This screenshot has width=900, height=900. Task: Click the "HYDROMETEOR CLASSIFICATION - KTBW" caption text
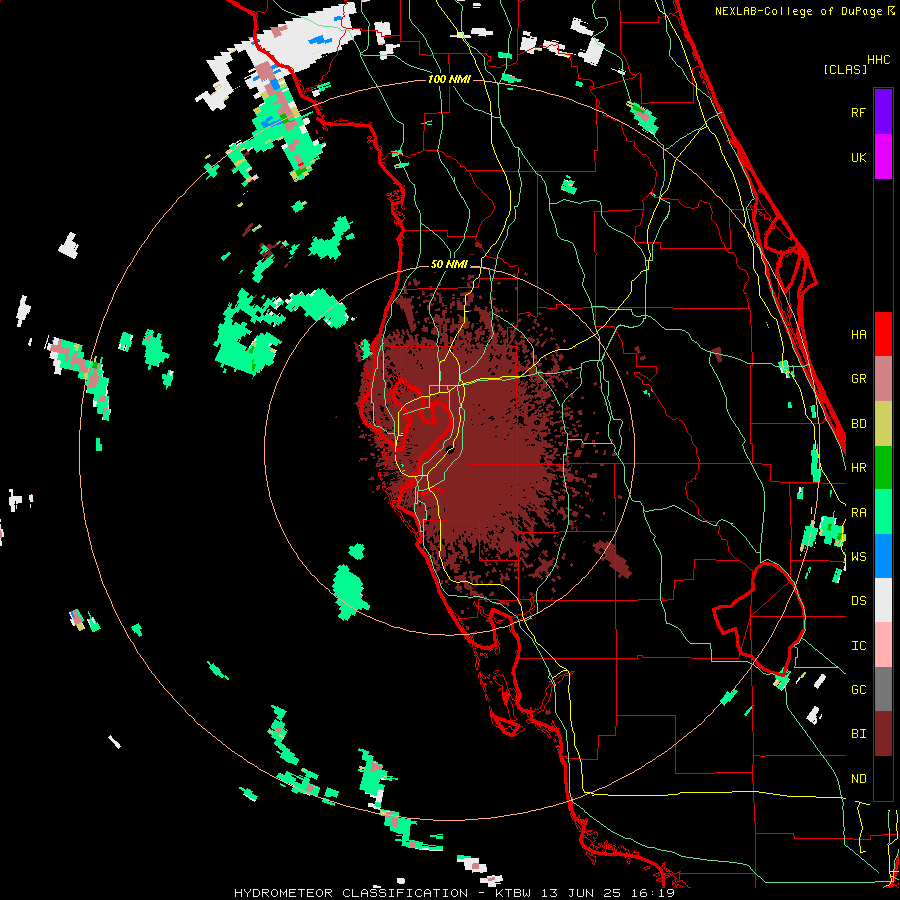pos(382,893)
